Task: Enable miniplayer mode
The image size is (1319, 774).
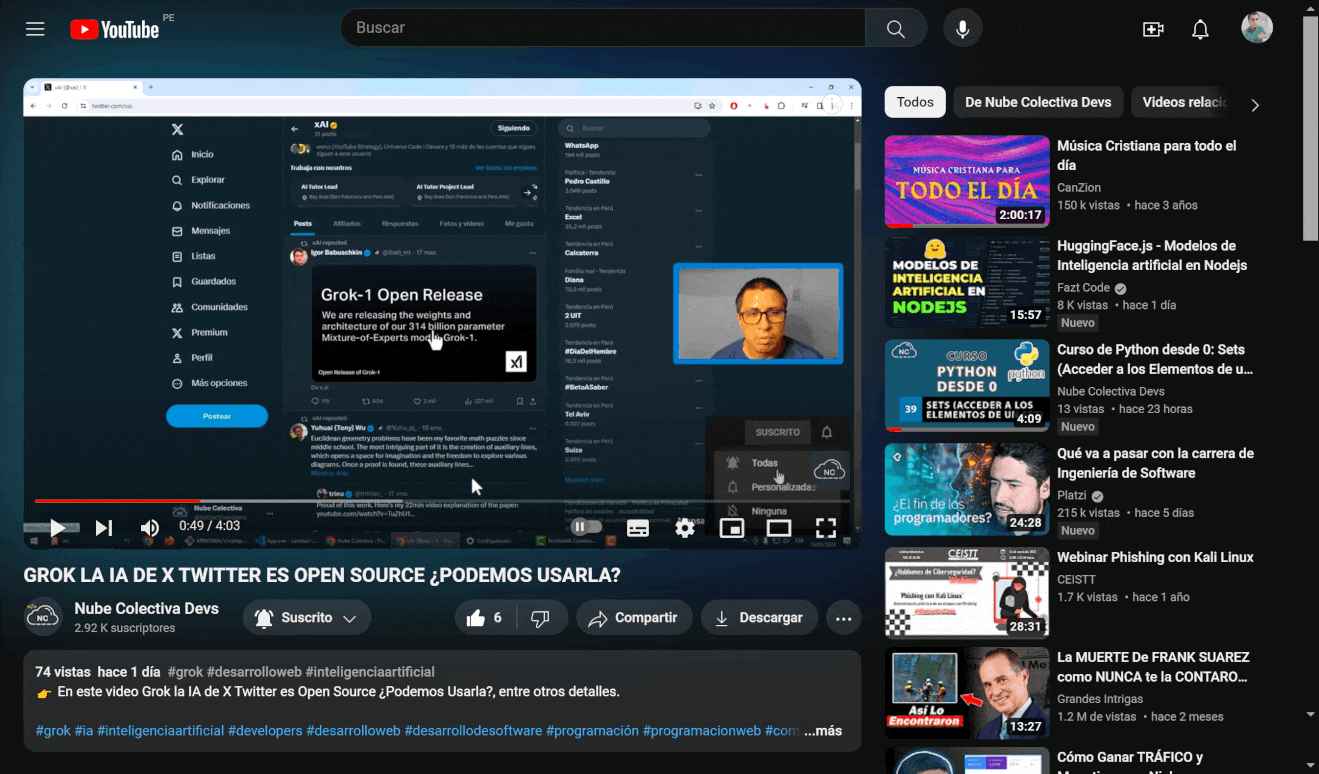Action: click(x=732, y=527)
